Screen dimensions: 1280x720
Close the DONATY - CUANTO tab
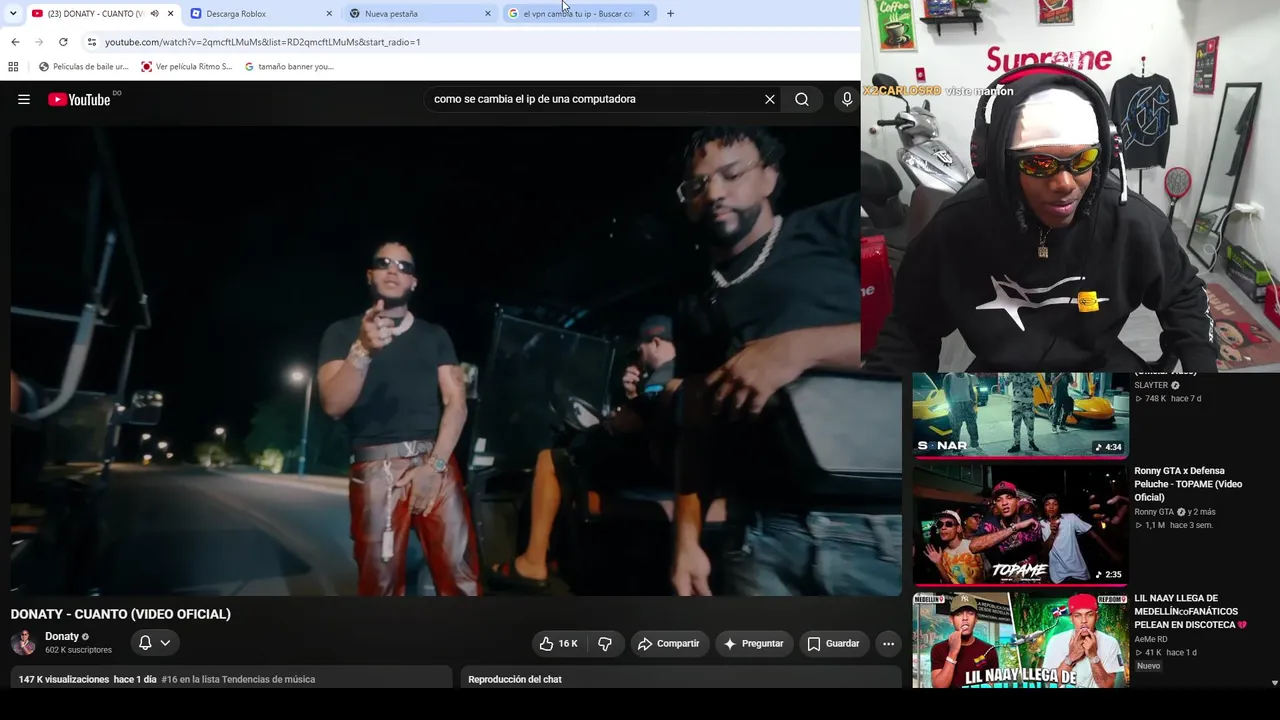(171, 13)
